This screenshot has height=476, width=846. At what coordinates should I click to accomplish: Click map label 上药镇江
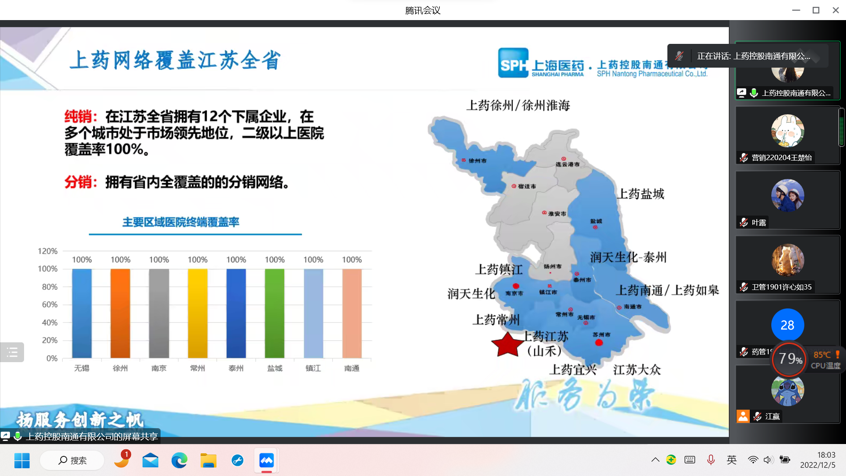pos(499,269)
